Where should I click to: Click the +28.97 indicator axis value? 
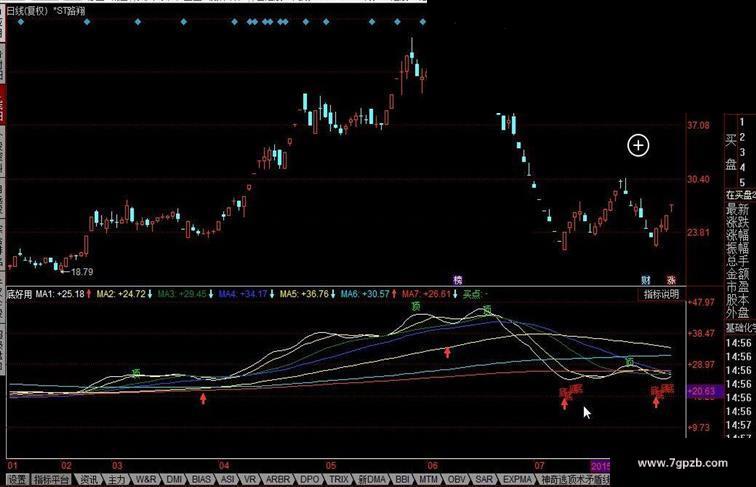click(x=702, y=365)
